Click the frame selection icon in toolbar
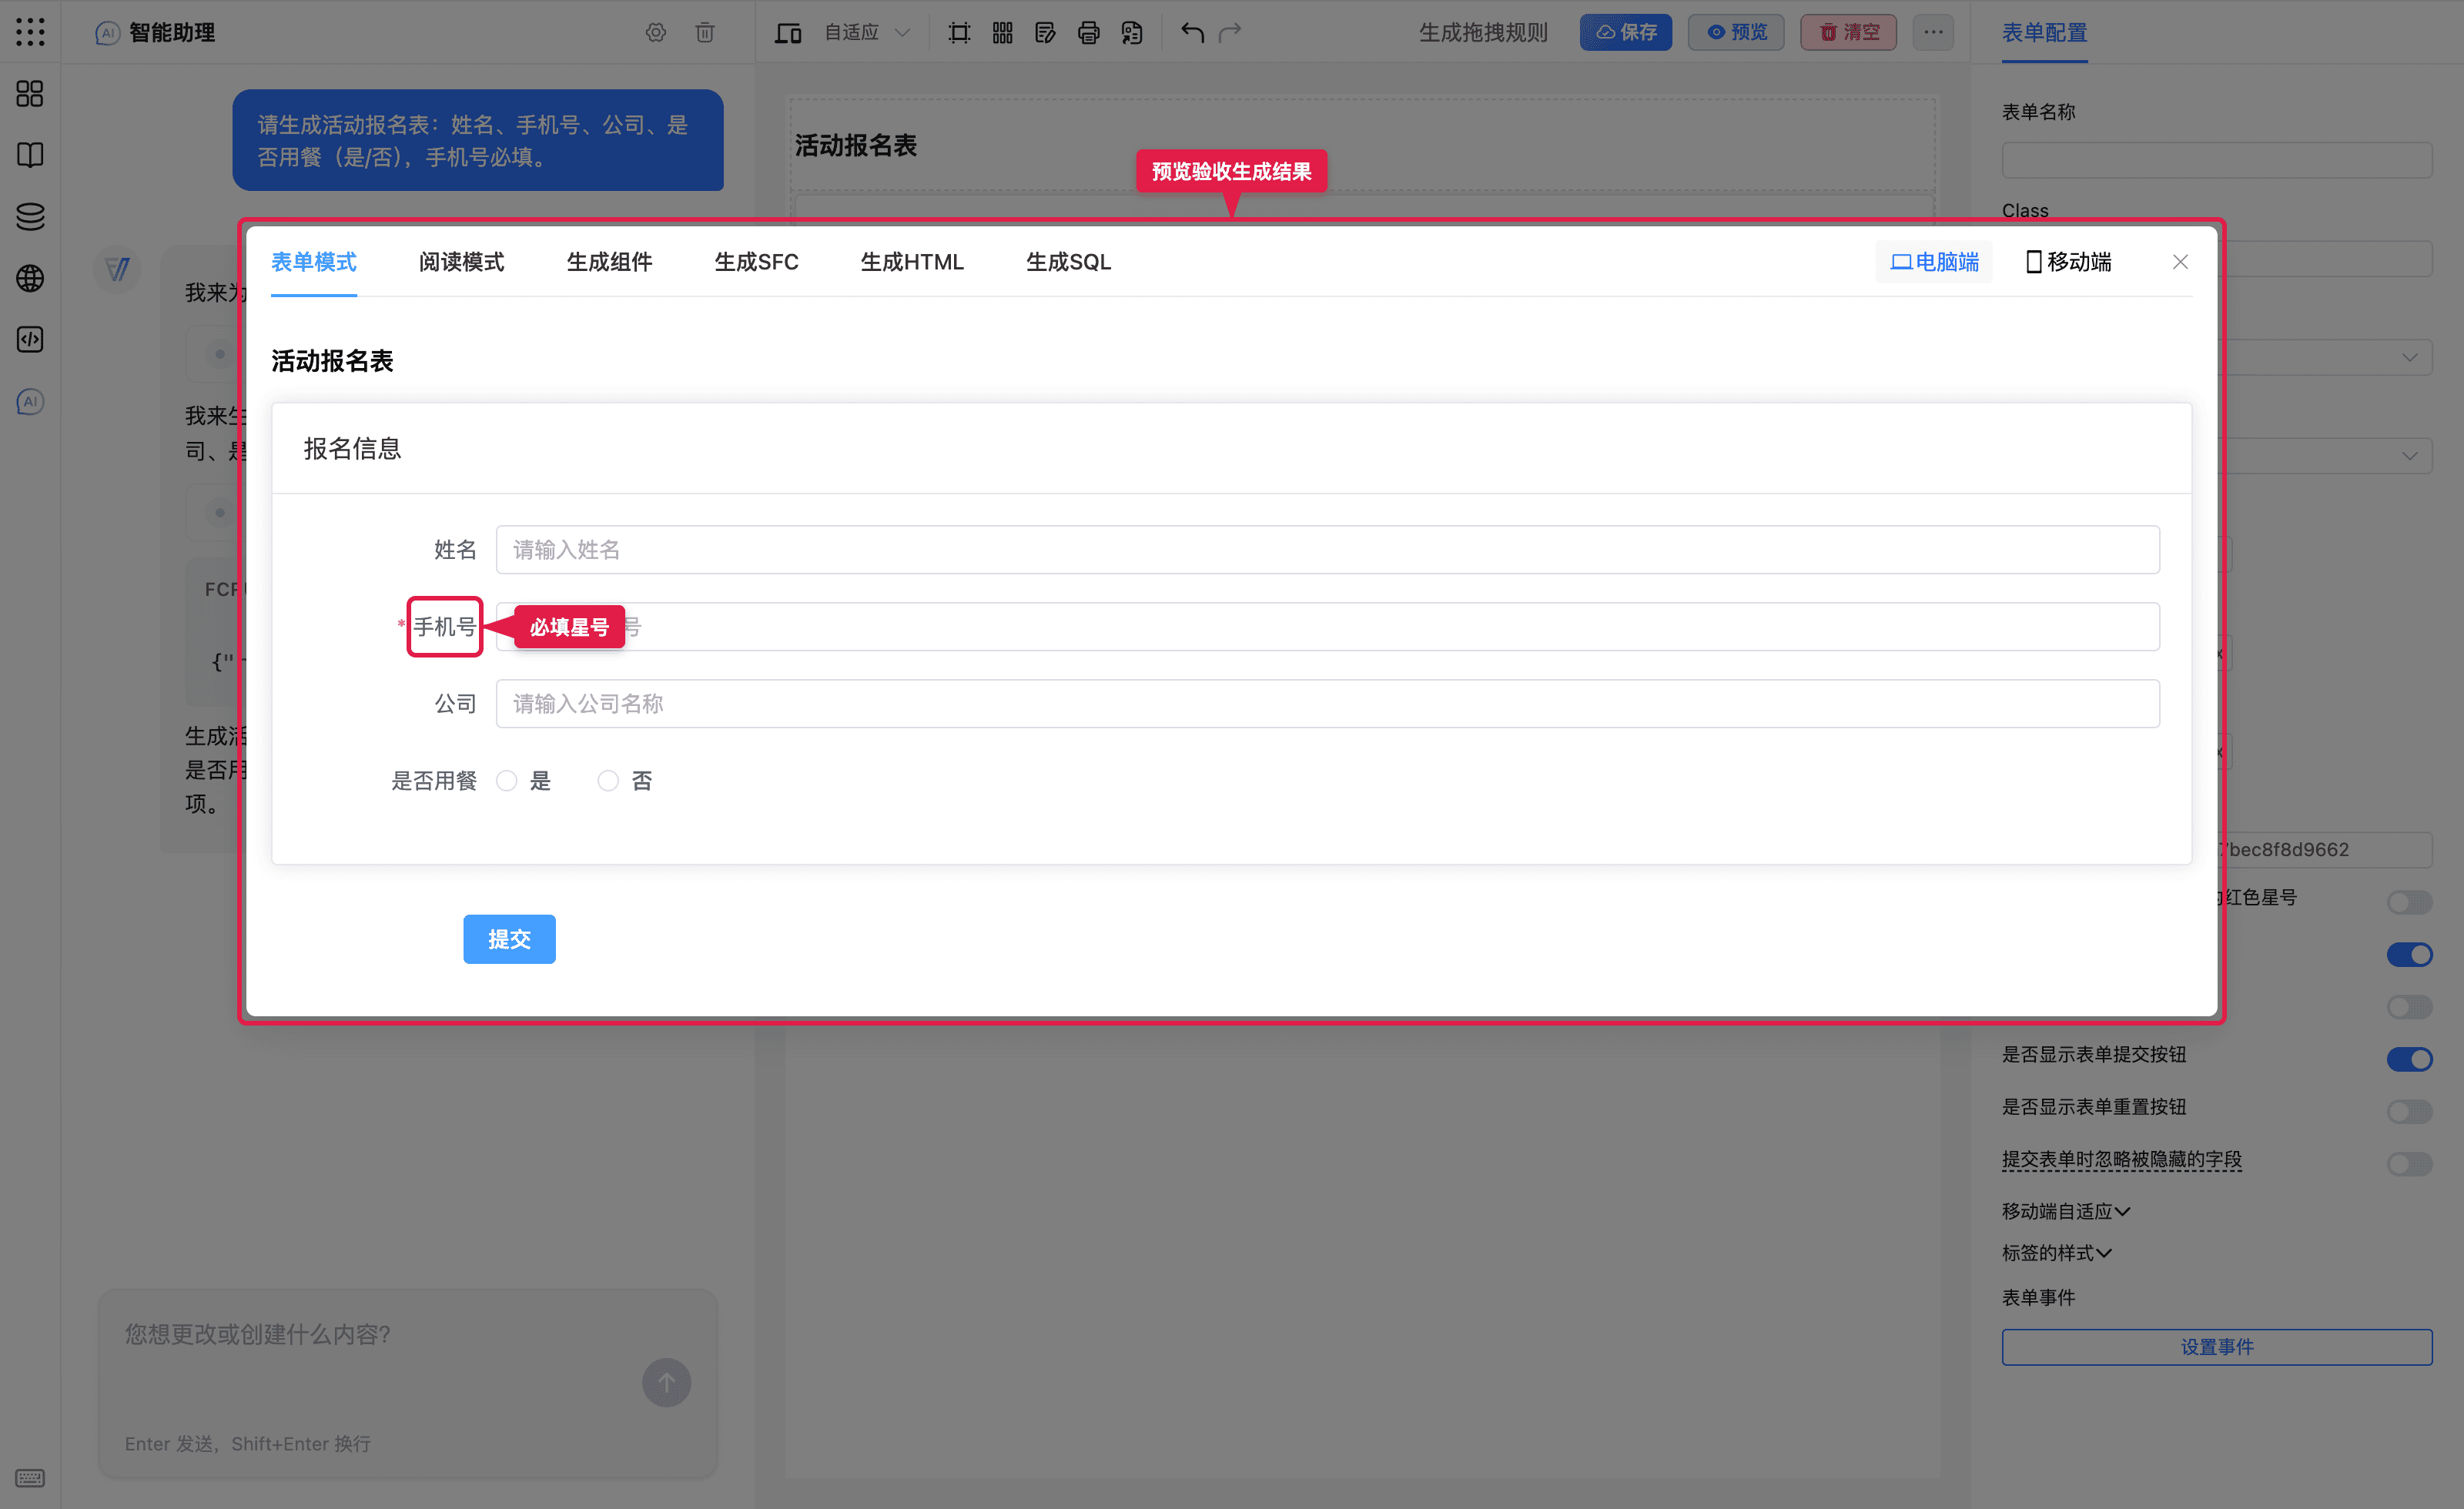The width and height of the screenshot is (2464, 1509). (959, 32)
